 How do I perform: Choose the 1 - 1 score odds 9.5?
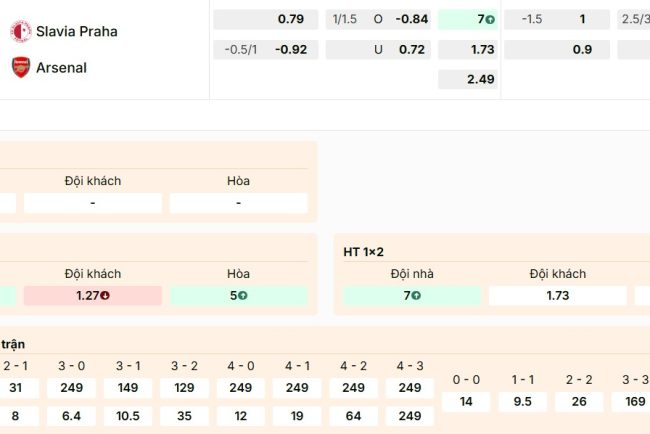521,401
